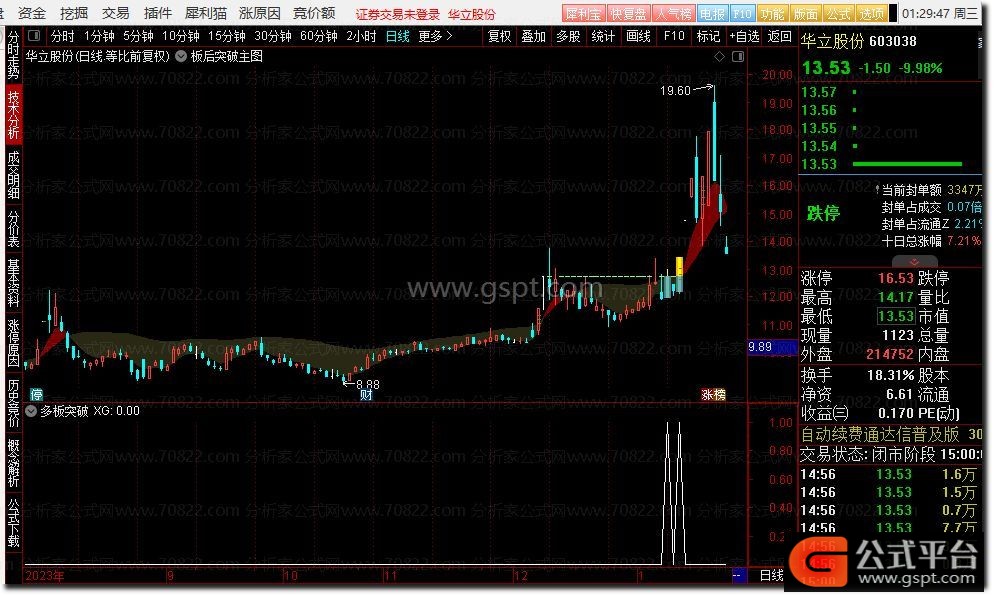Image resolution: width=994 pixels, height=595 pixels.
Task: Open the 分时走势 sidebar tab
Action: (x=13, y=55)
